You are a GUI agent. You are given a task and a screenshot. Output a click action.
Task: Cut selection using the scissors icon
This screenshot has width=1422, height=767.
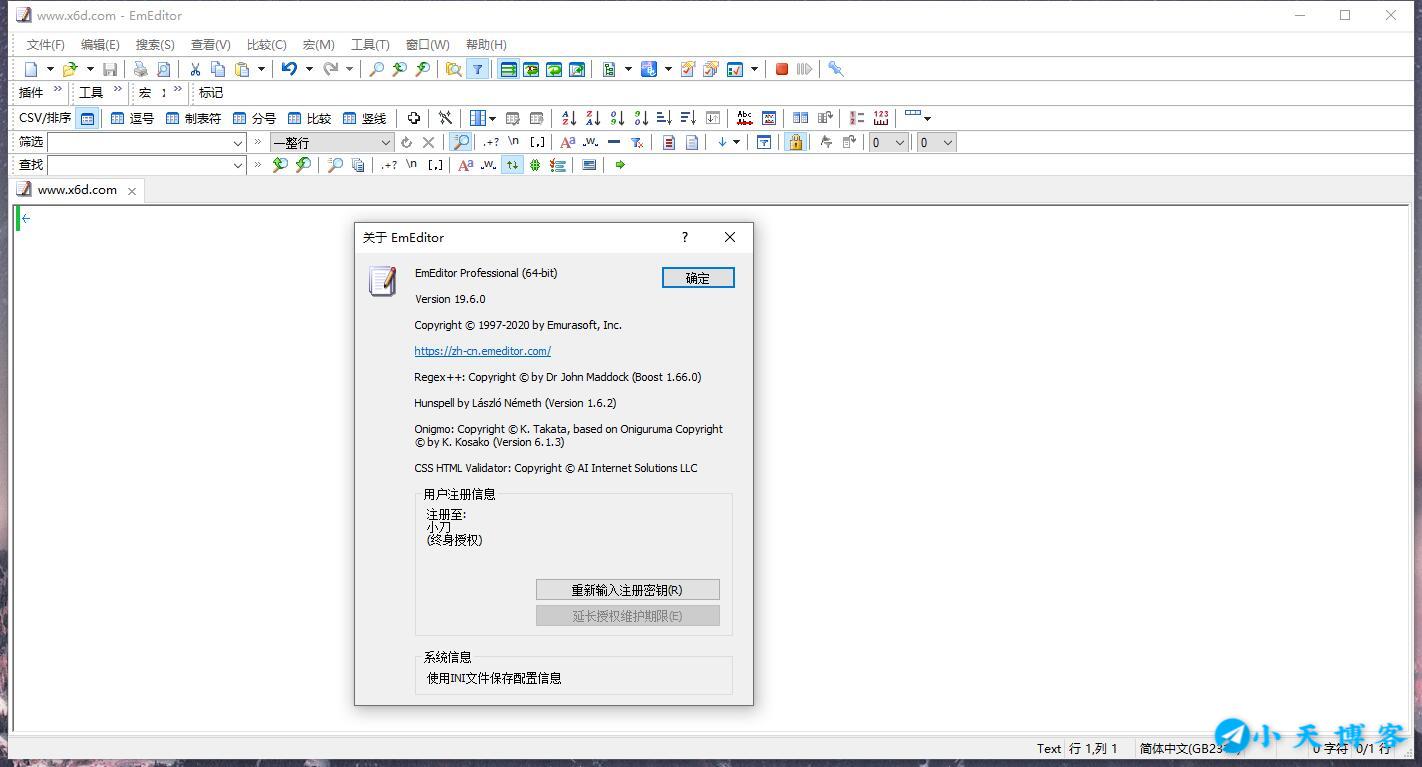195,69
